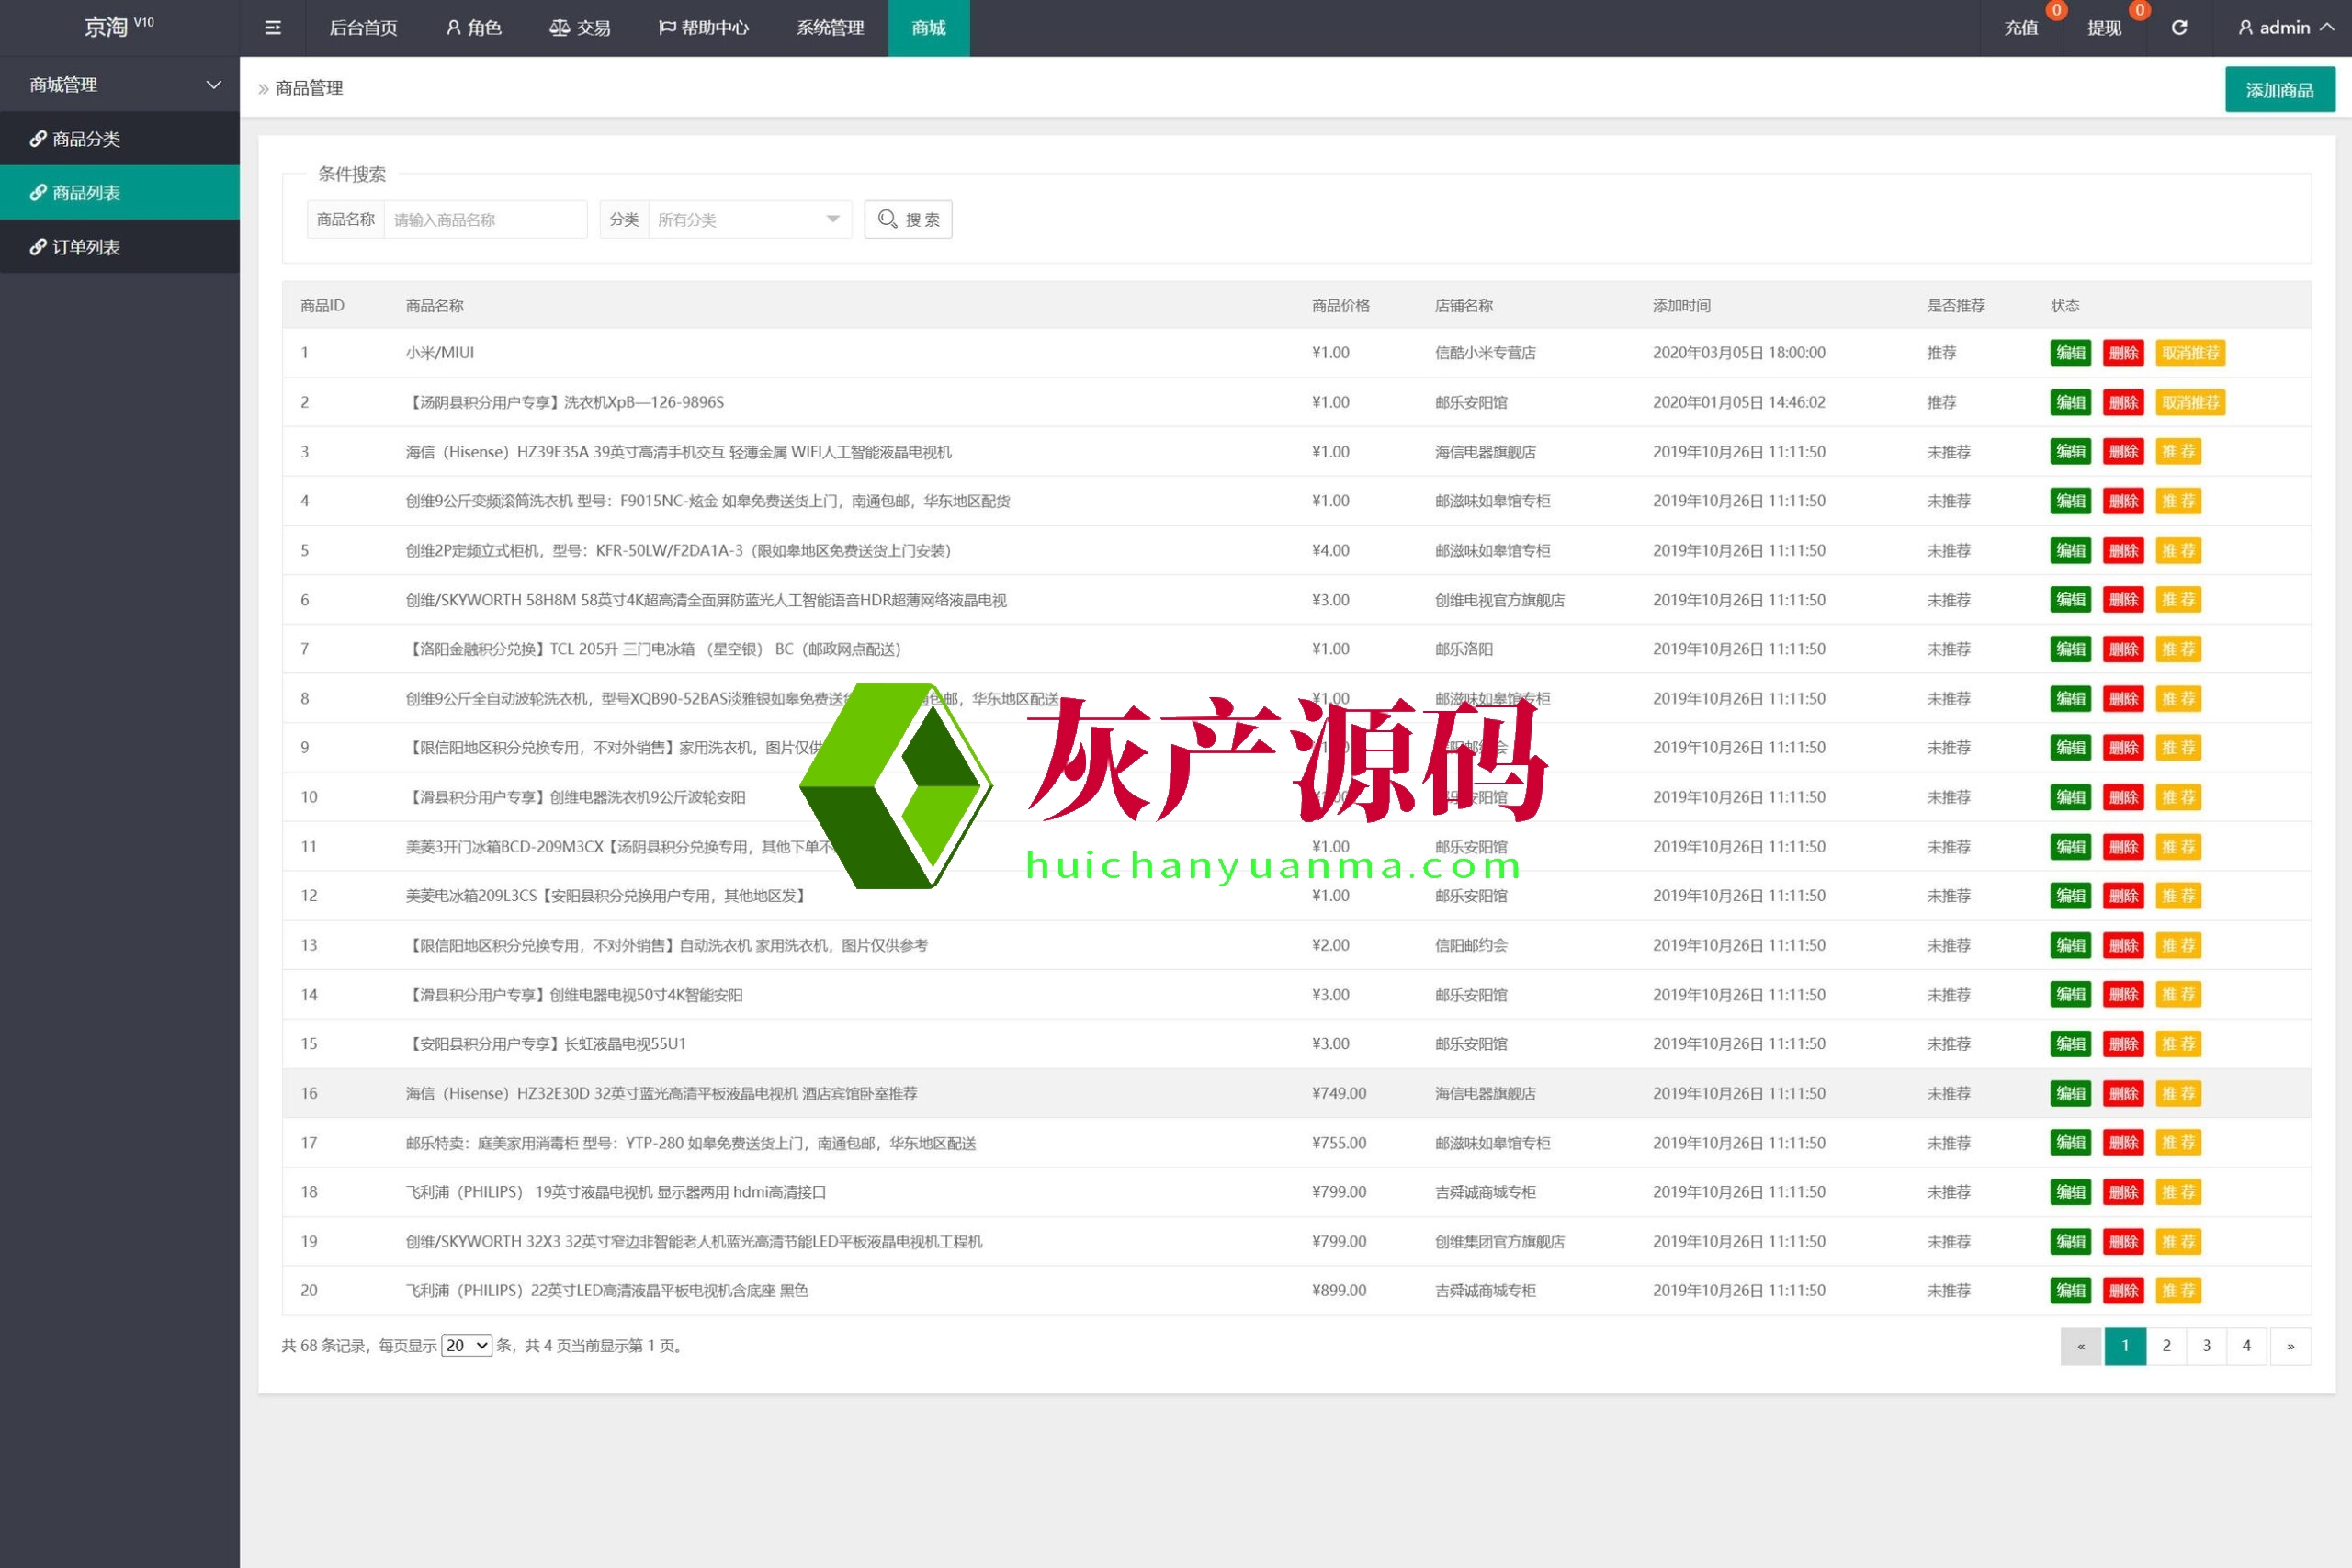Click the 添加商品 button
2352x1568 pixels.
2279,90
